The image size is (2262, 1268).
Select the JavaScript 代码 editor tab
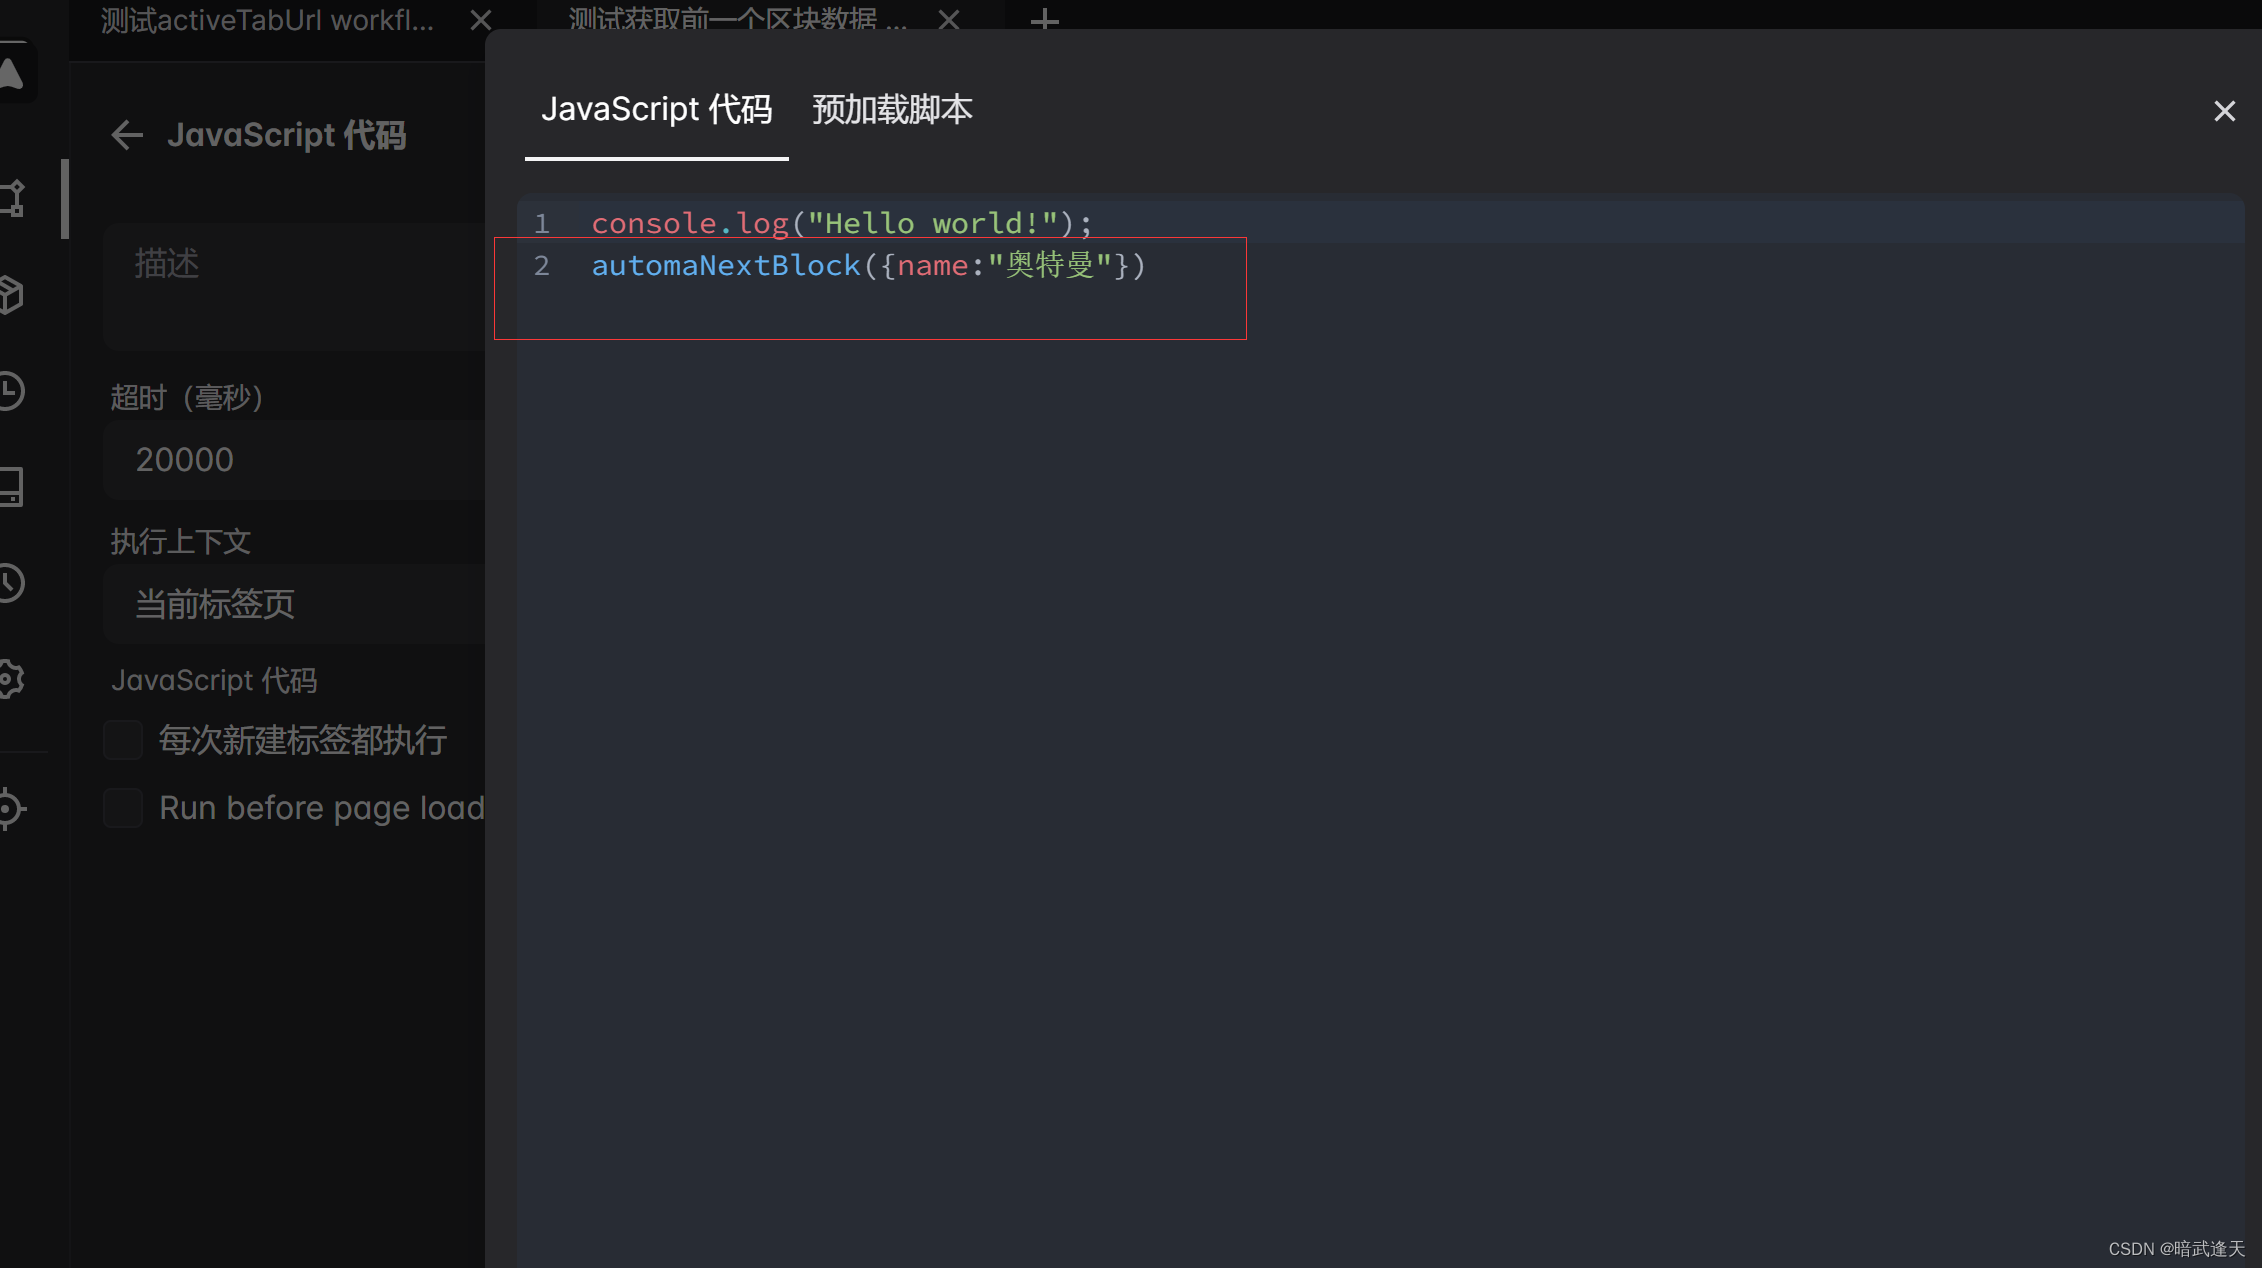(x=656, y=109)
